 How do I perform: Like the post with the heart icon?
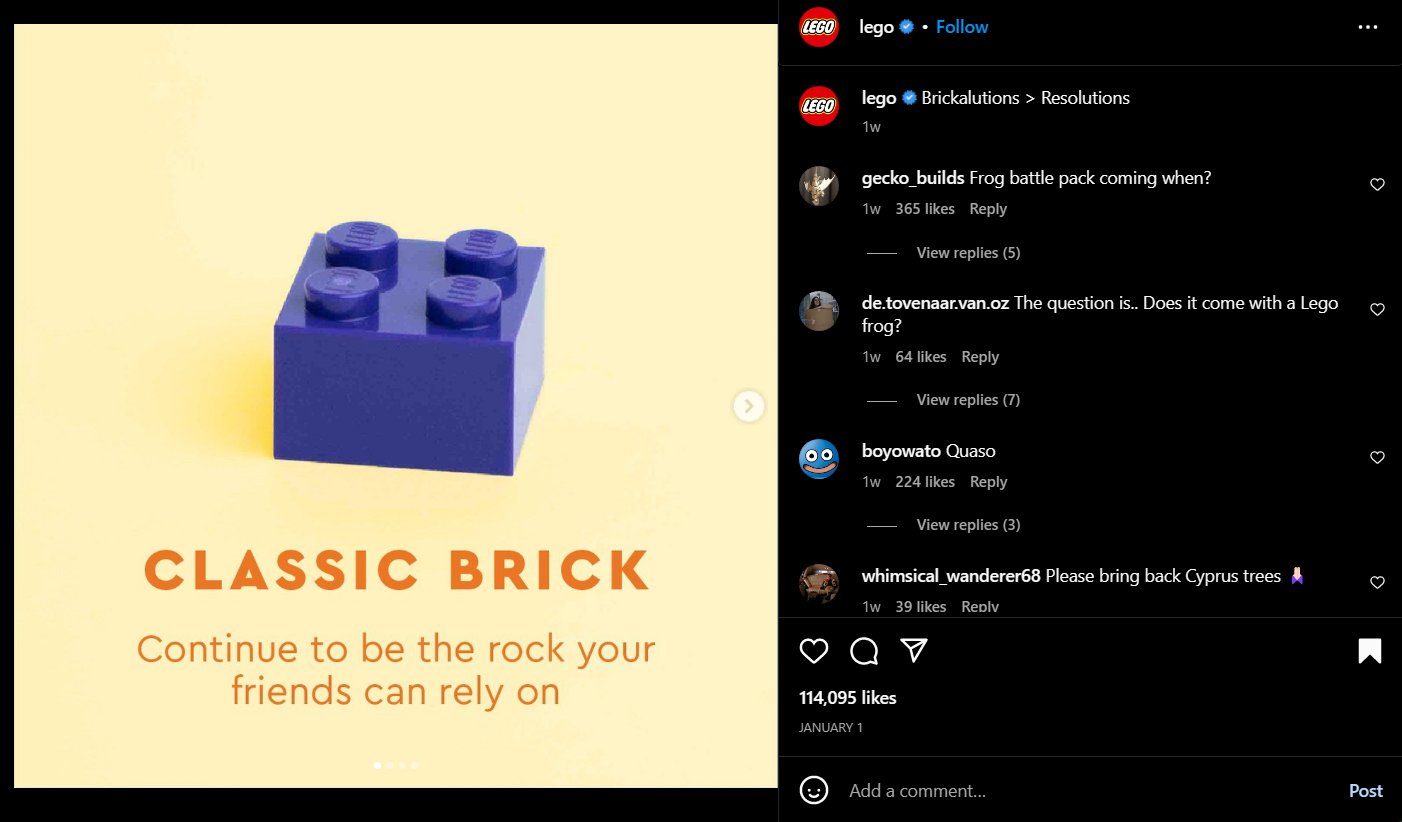tap(814, 652)
